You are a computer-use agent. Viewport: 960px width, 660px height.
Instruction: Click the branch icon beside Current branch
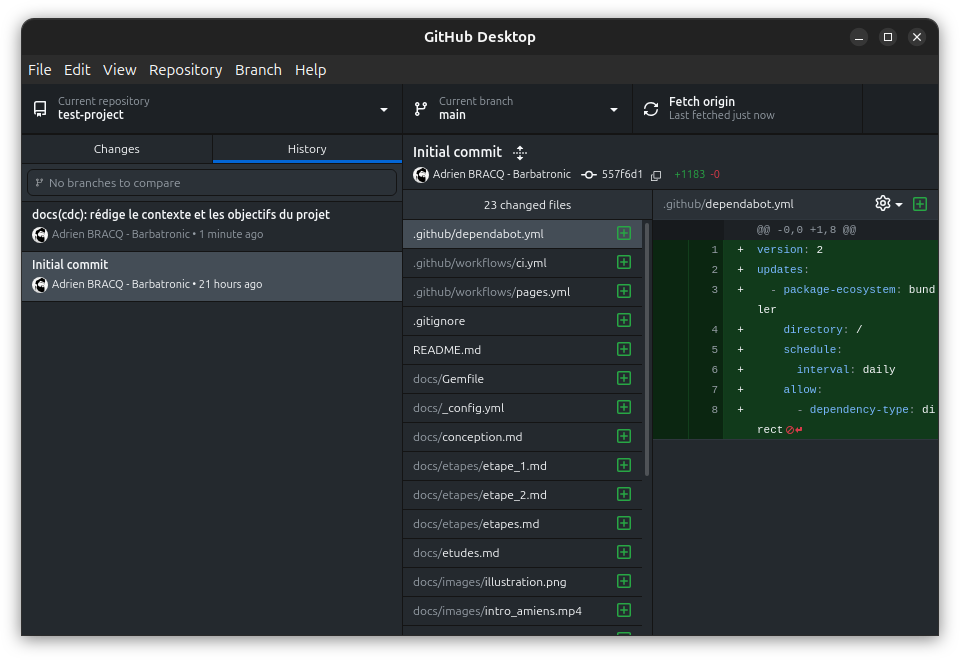[421, 109]
